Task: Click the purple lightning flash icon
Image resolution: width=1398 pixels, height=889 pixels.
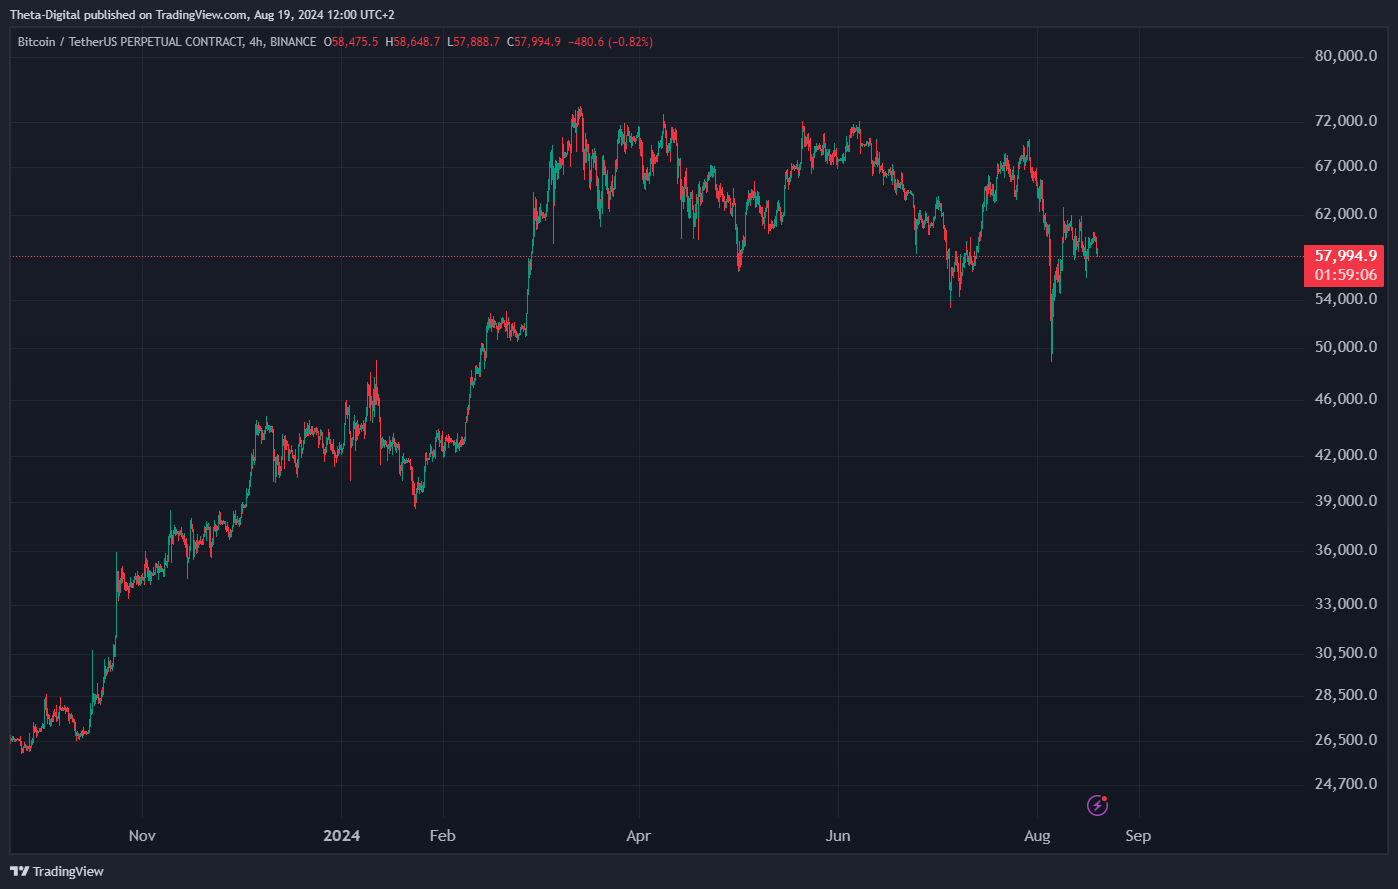Action: tap(1098, 804)
